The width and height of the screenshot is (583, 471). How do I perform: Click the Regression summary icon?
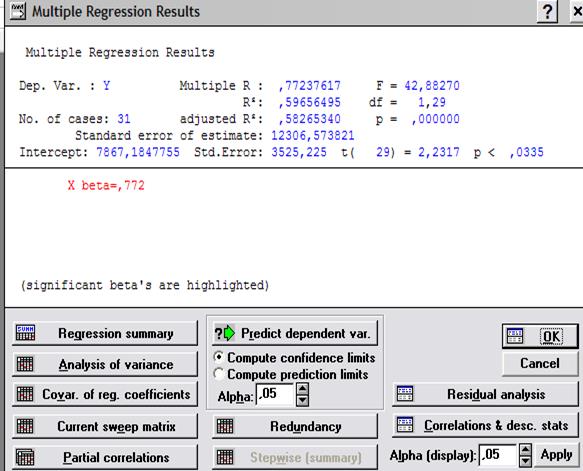[x=25, y=333]
